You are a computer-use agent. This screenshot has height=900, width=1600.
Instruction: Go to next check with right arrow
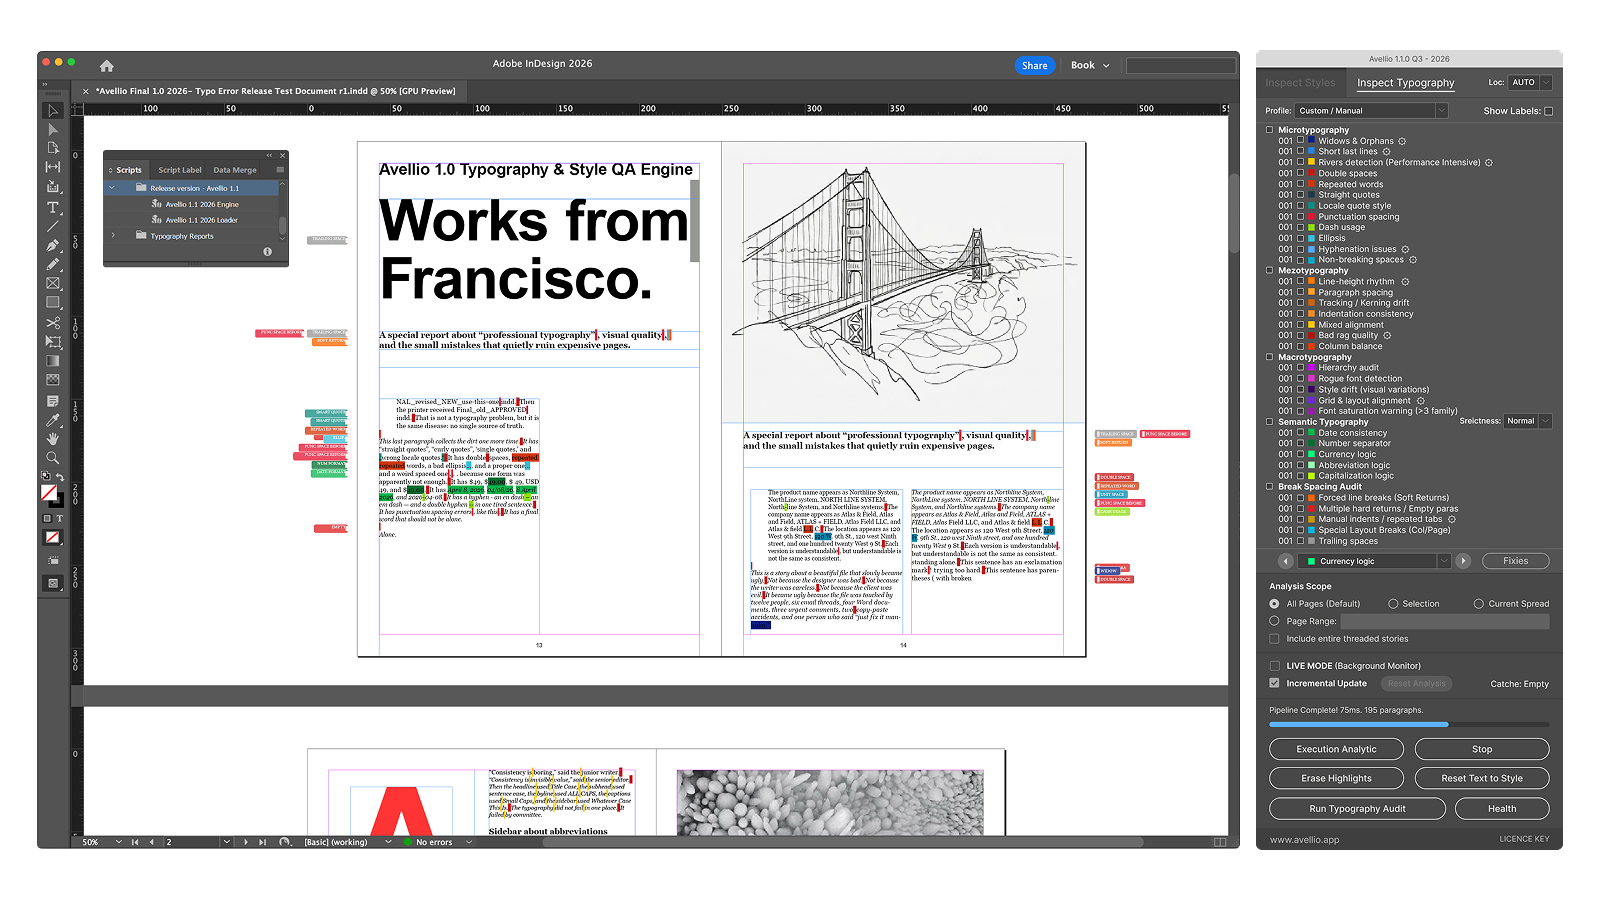tap(1463, 561)
